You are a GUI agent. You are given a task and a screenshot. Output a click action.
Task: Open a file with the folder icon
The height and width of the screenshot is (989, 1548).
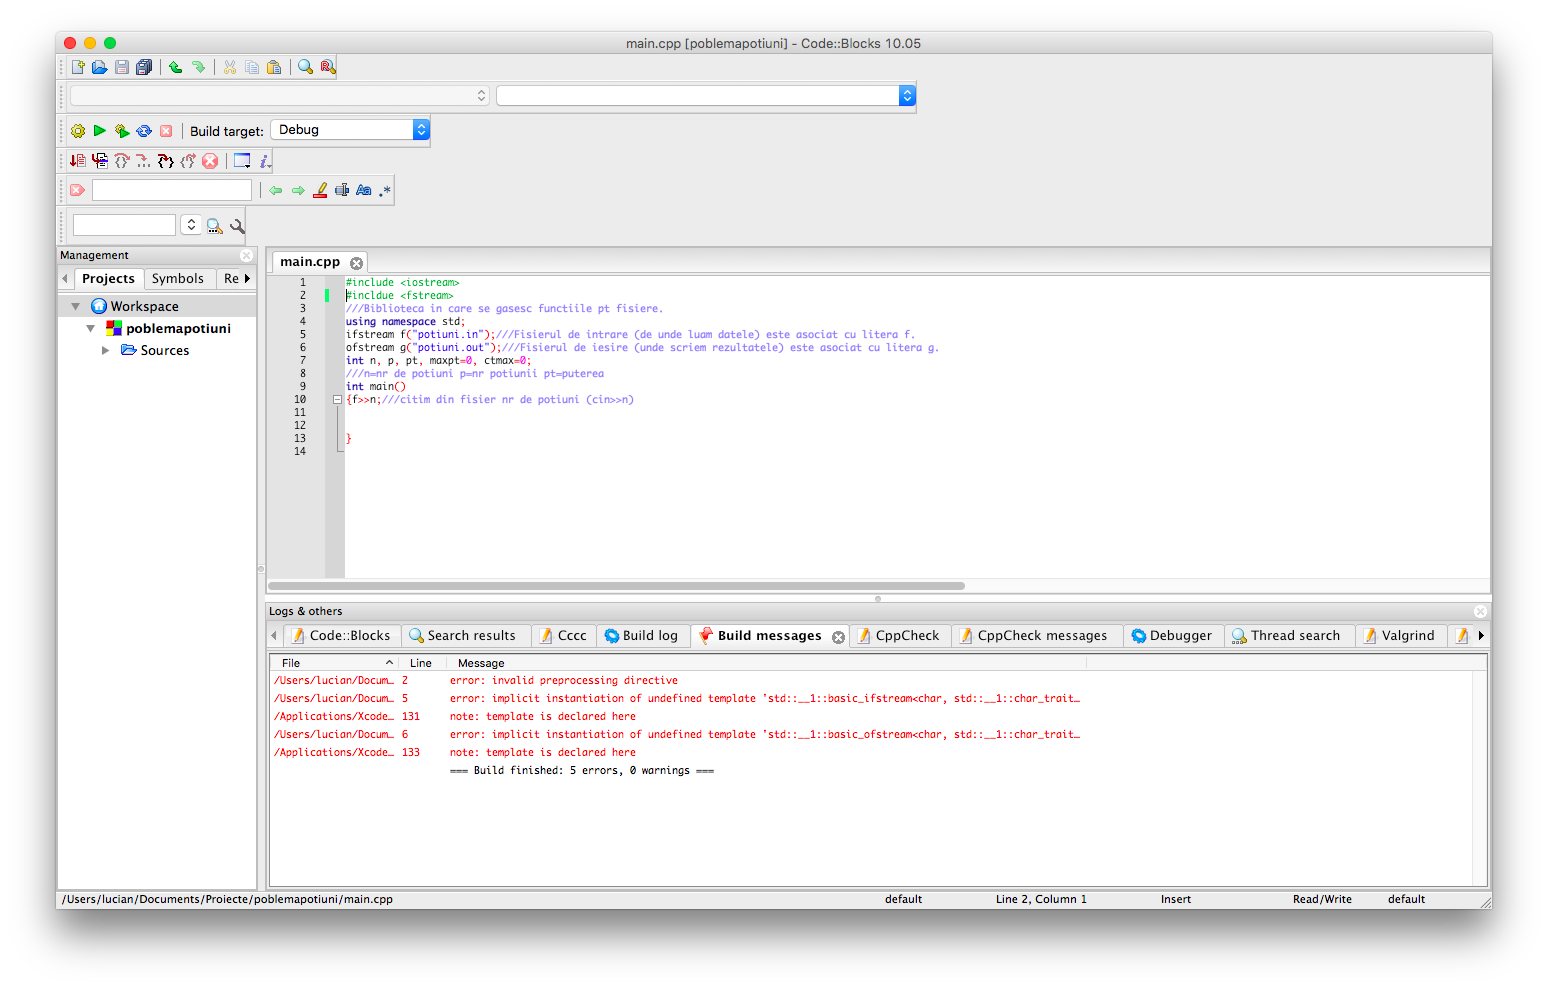(x=100, y=67)
